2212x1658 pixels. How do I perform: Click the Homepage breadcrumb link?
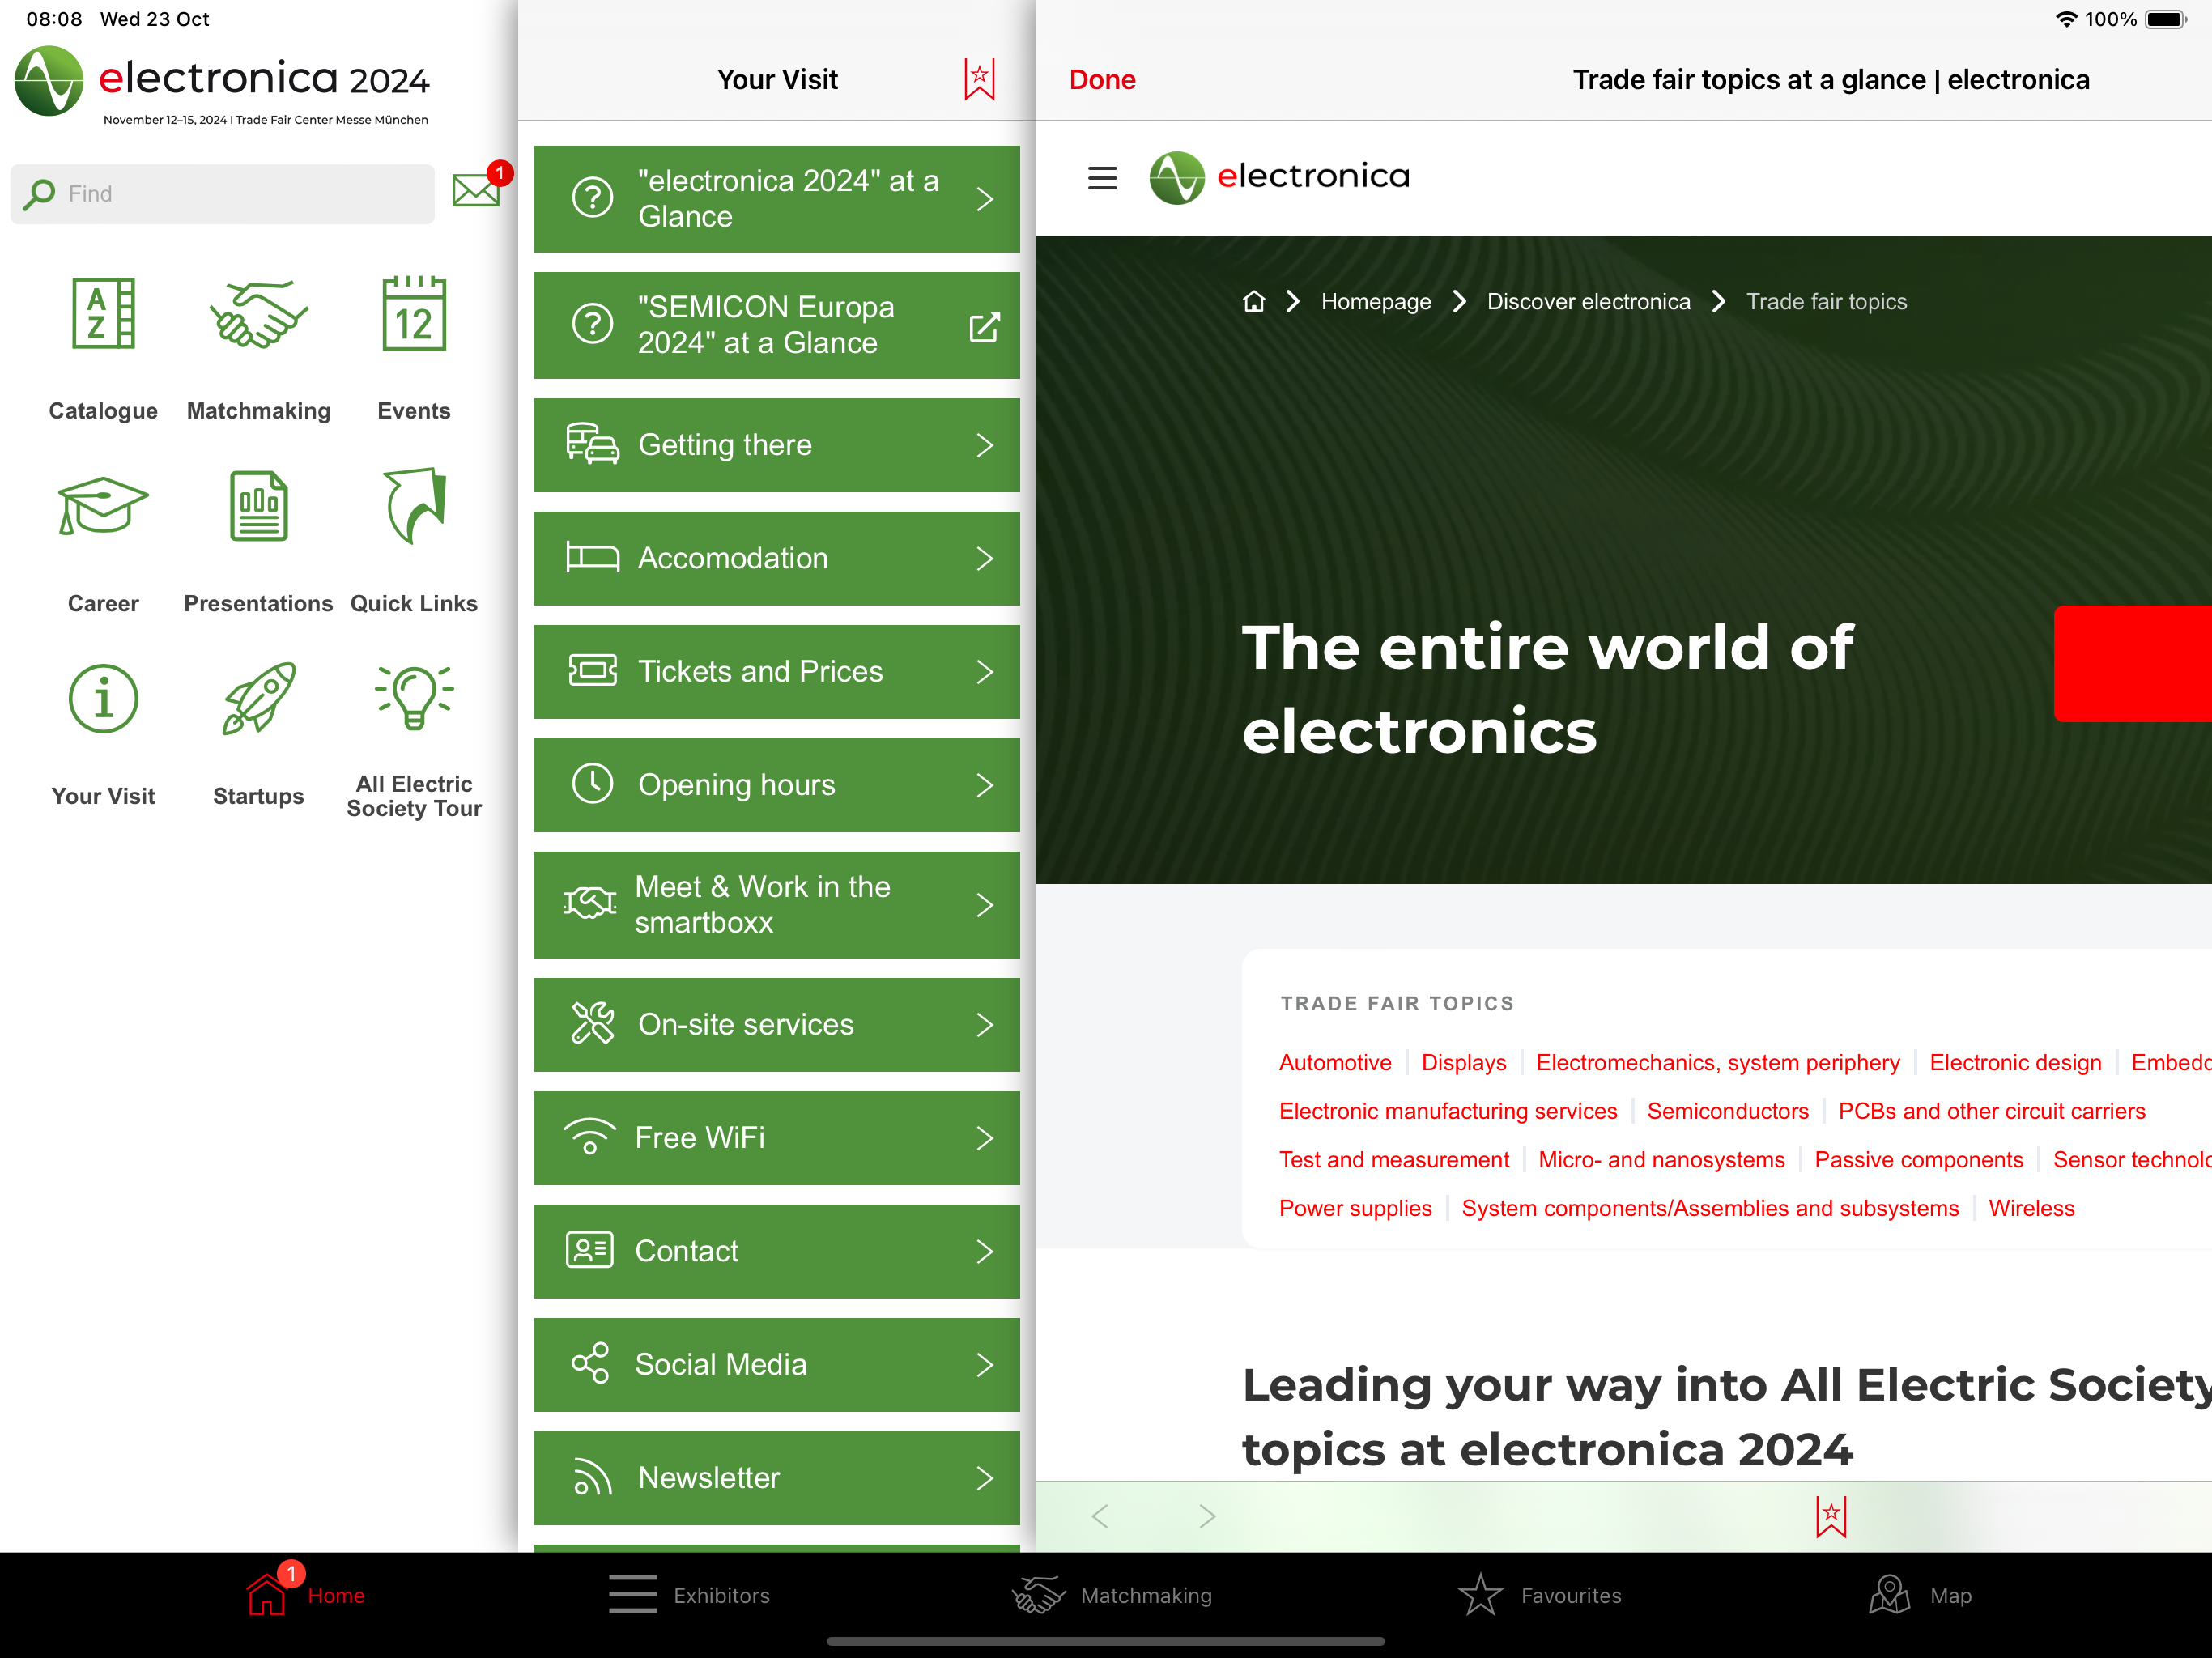coord(1376,301)
